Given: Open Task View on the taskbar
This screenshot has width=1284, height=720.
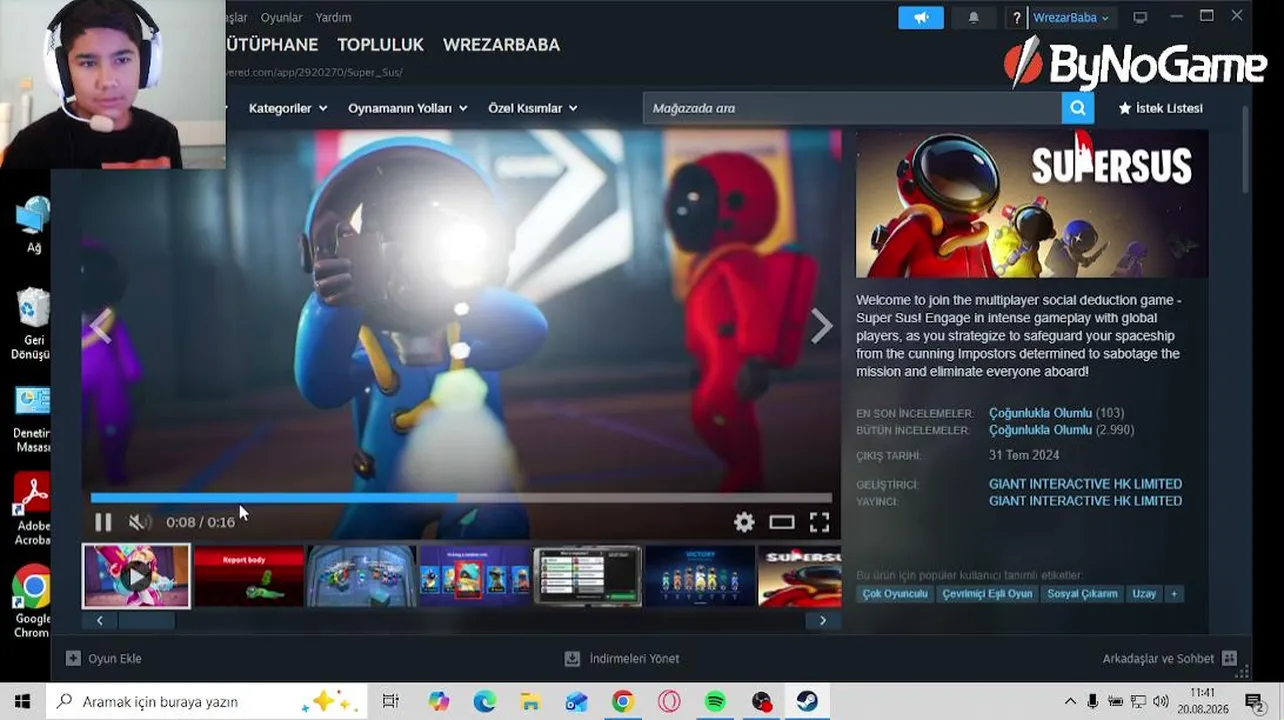Looking at the screenshot, I should pyautogui.click(x=390, y=702).
